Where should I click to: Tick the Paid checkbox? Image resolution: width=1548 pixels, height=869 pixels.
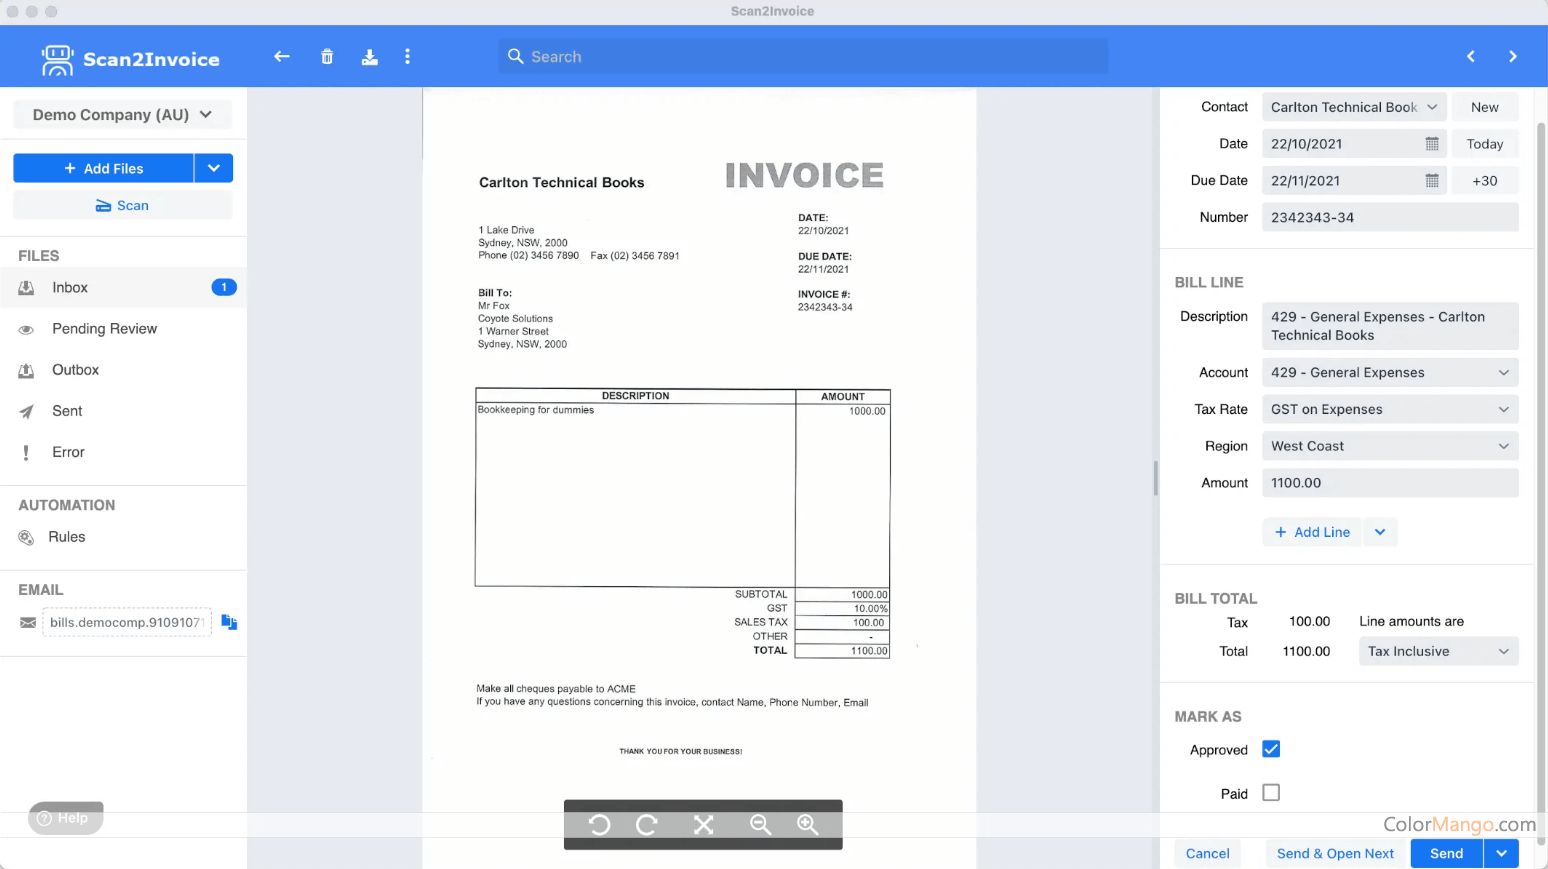1271,793
